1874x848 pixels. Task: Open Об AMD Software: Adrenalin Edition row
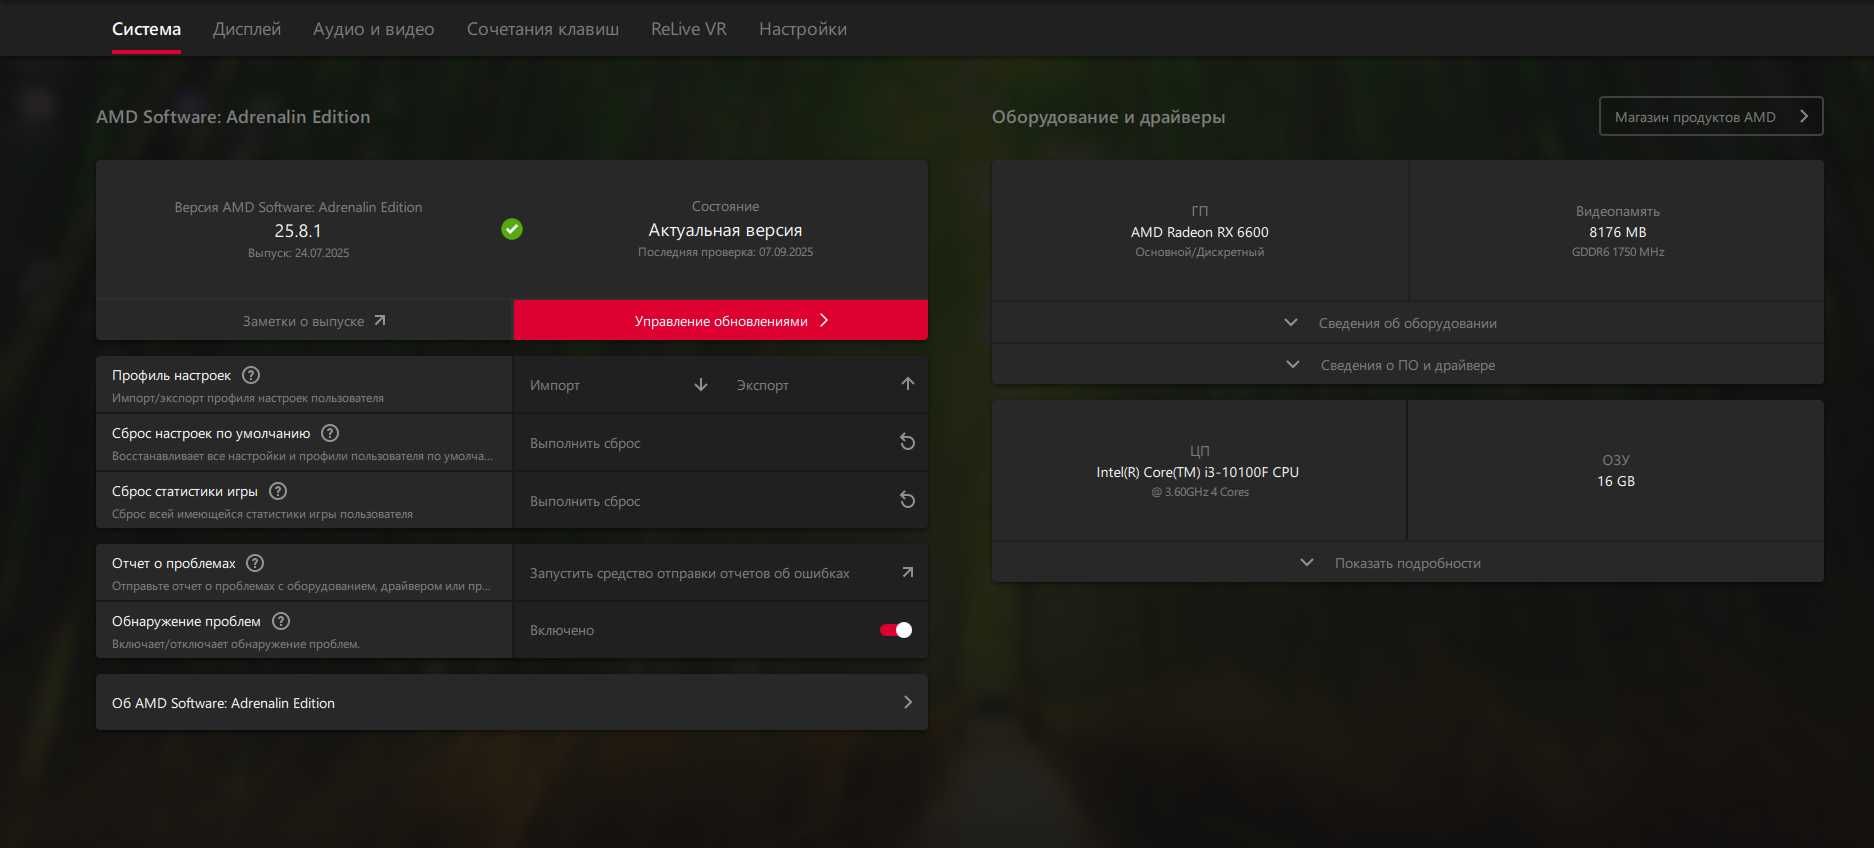coord(512,702)
